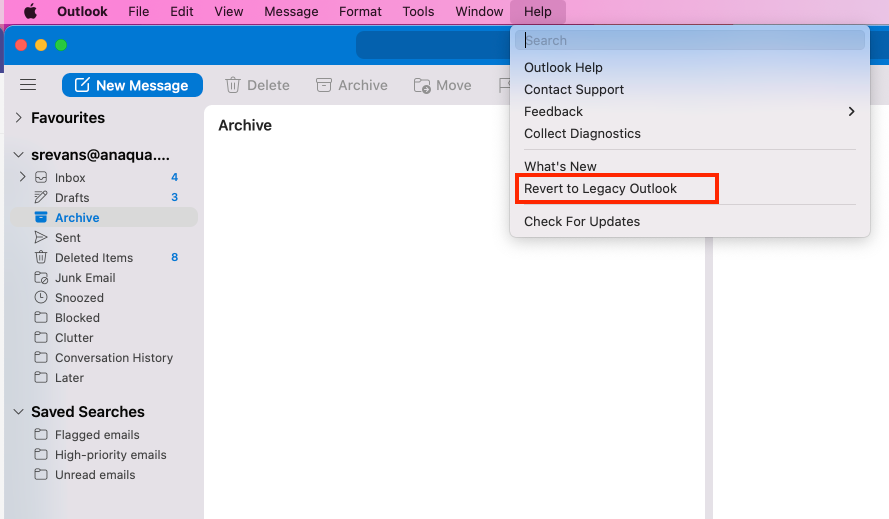The height and width of the screenshot is (519, 889).
Task: Select the Sent folder label
Action: 68,238
